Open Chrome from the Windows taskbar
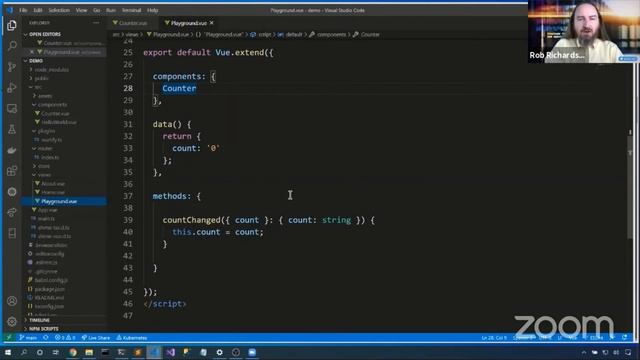The image size is (640, 360). click(x=73, y=352)
